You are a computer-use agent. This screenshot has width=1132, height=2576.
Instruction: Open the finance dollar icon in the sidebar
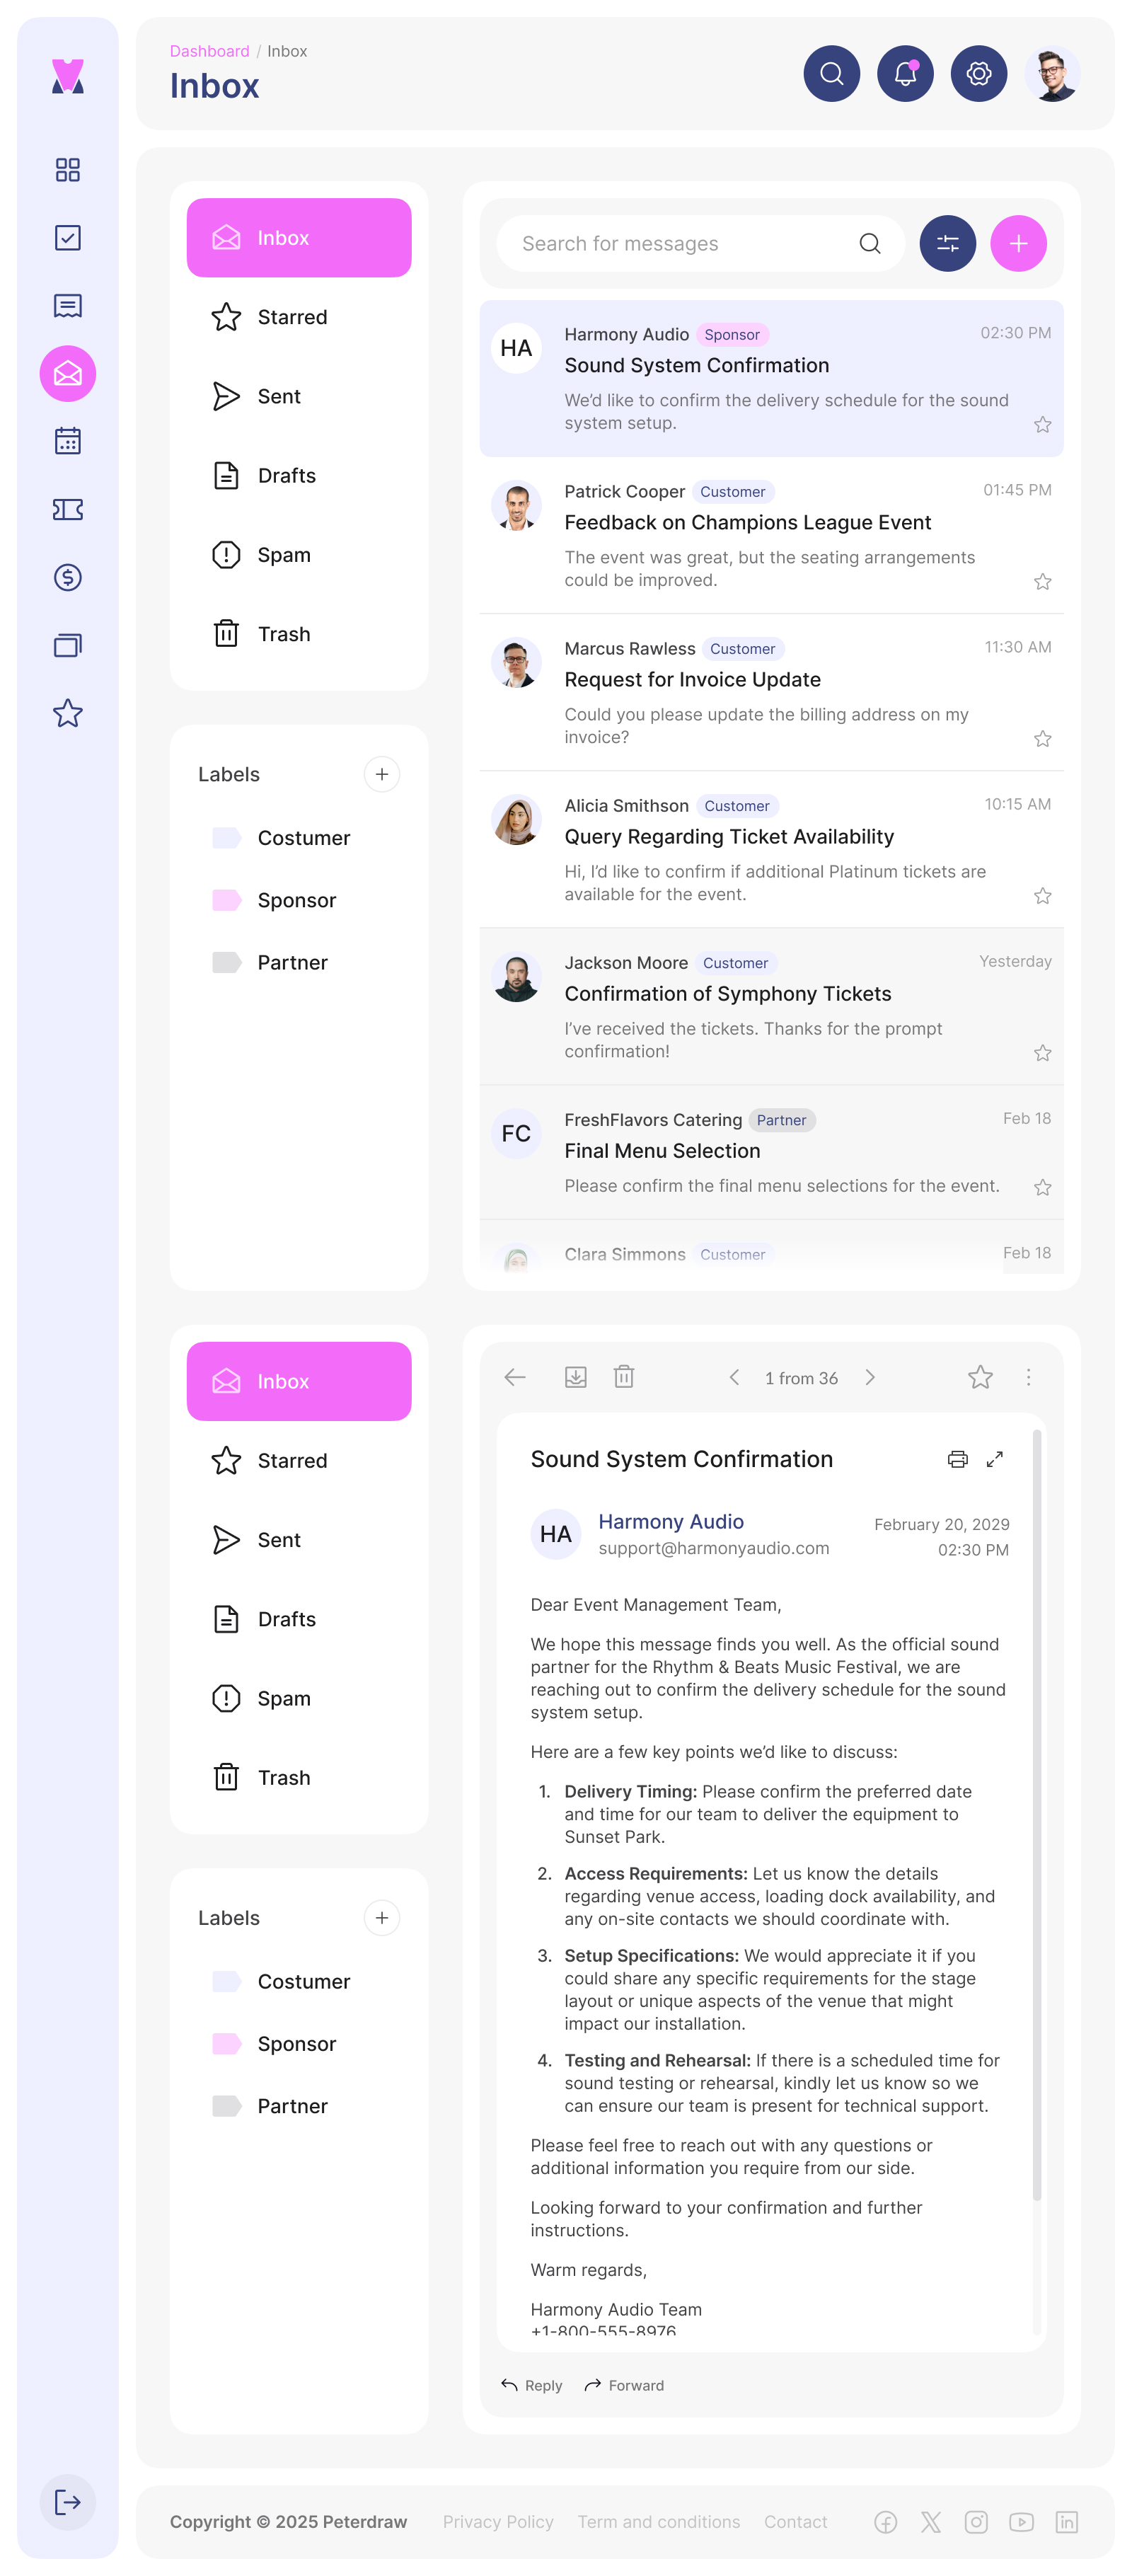67,577
